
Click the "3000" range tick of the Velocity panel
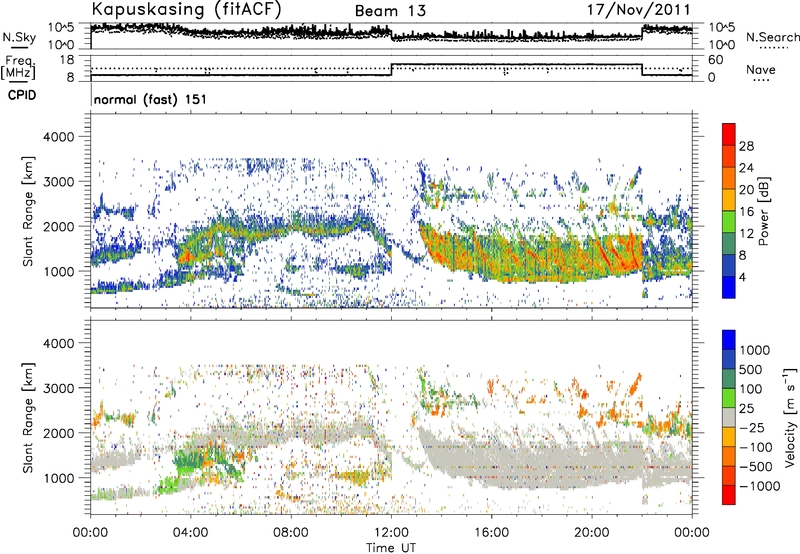[x=59, y=388]
